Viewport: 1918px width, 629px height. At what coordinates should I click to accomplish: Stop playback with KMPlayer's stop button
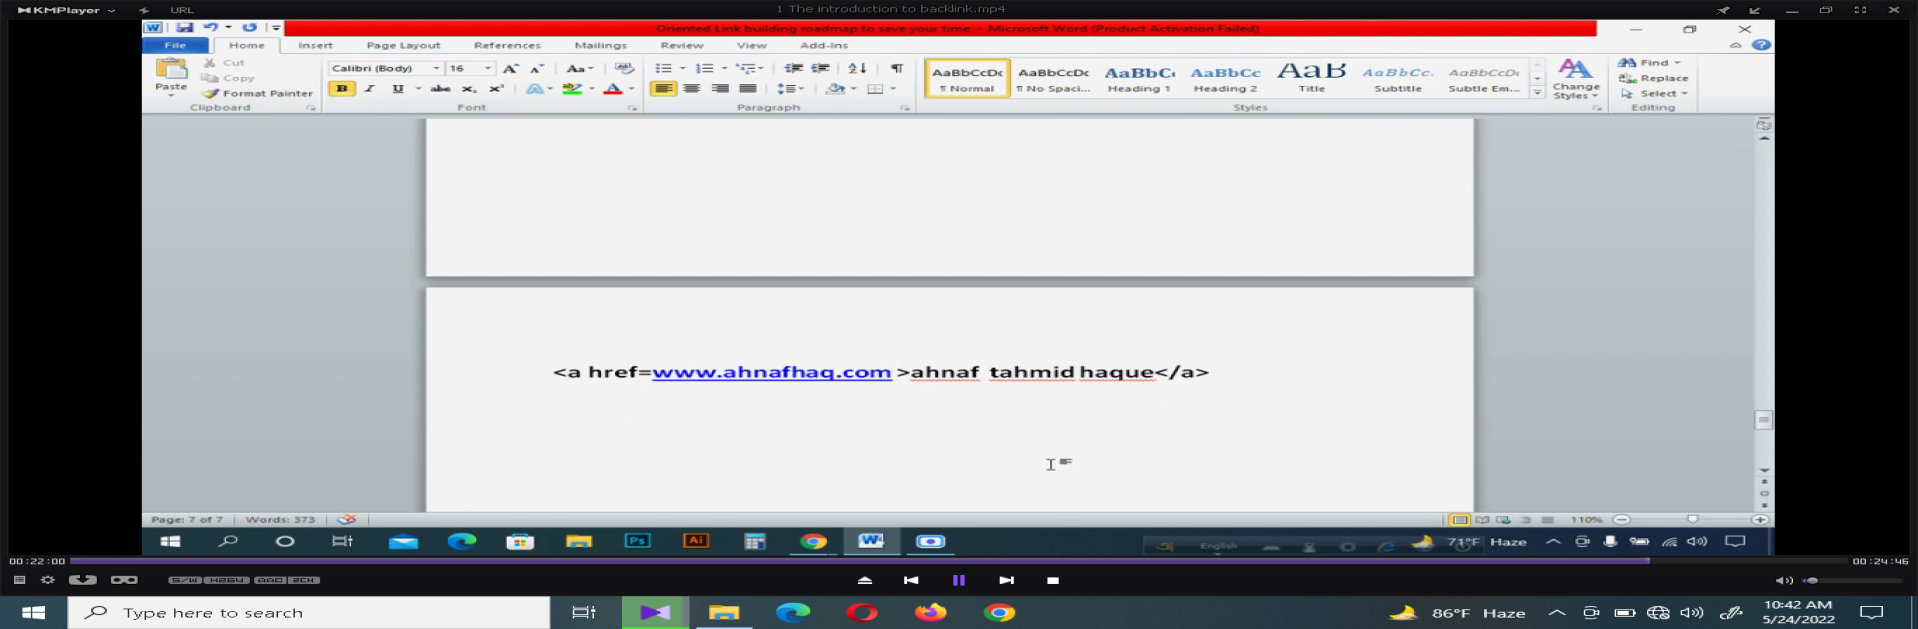1052,580
